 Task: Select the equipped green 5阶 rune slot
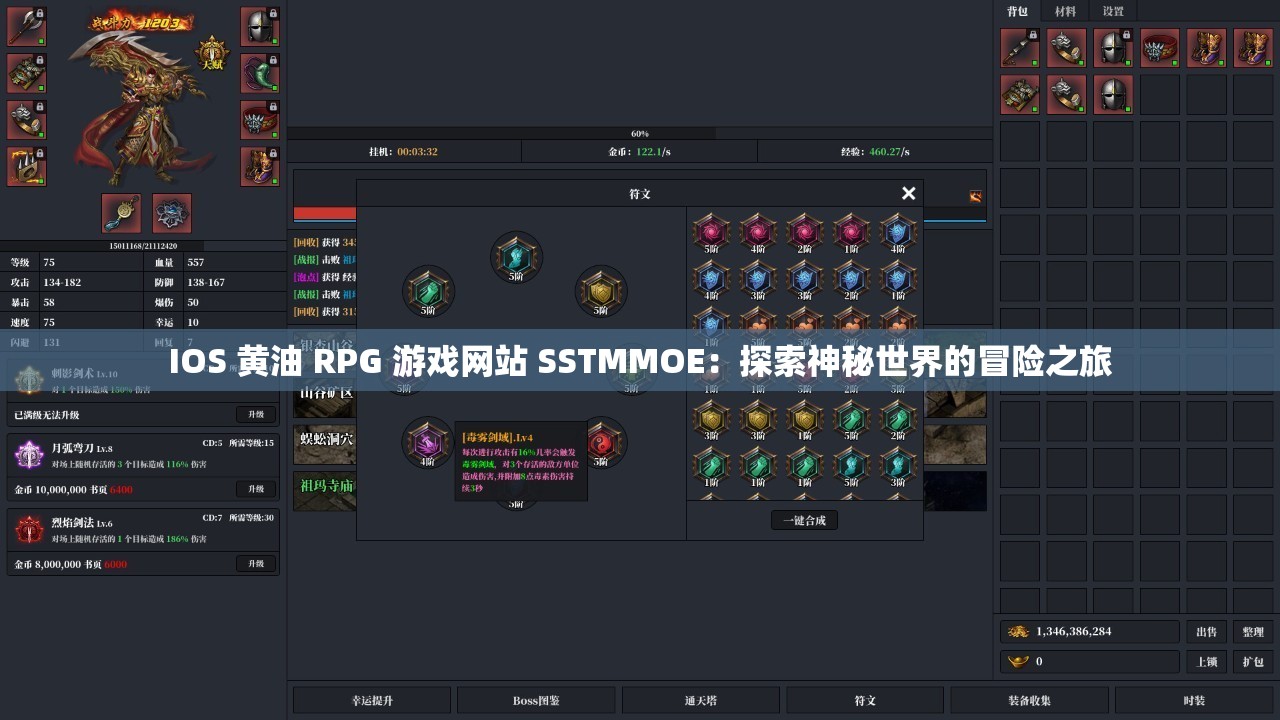coord(428,291)
